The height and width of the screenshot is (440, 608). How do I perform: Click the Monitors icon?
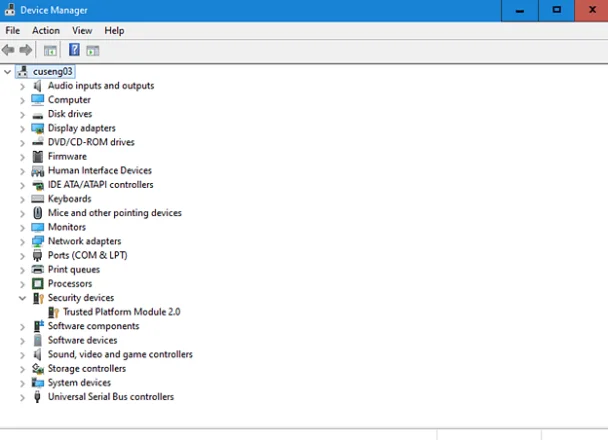click(38, 227)
